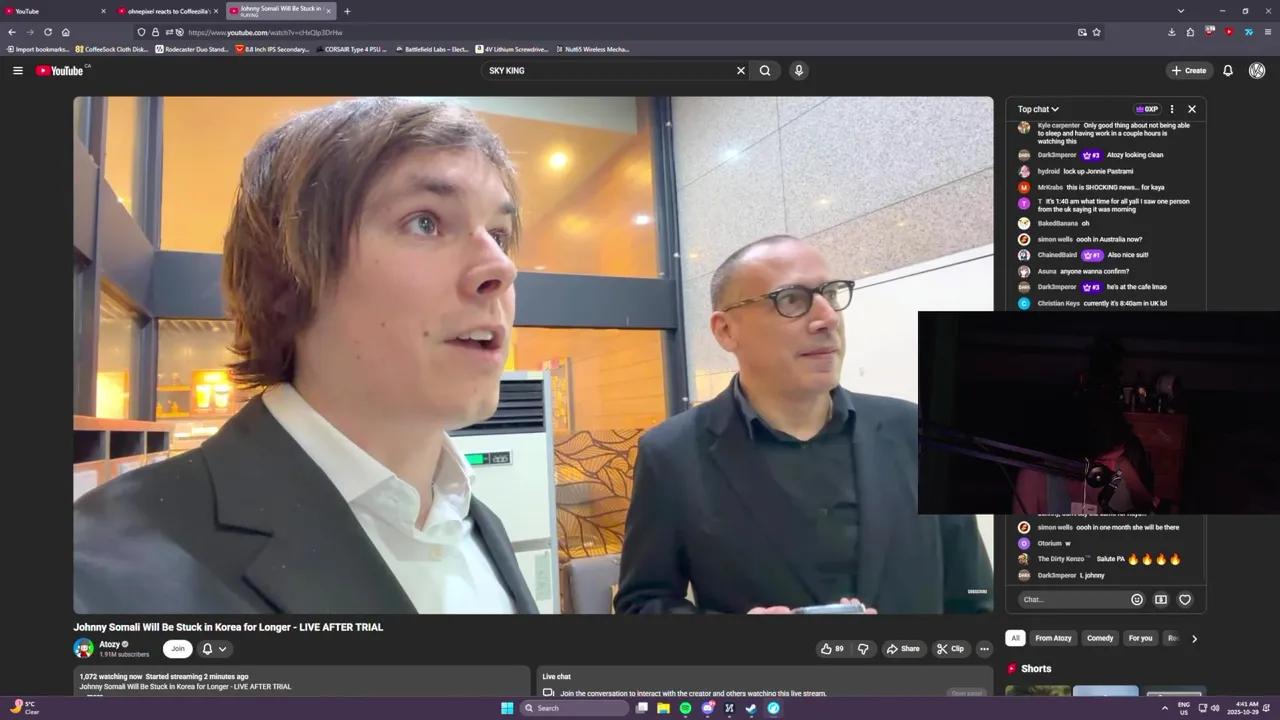Show more filter chips with arrow
This screenshot has width=1280, height=720.
coord(1194,638)
